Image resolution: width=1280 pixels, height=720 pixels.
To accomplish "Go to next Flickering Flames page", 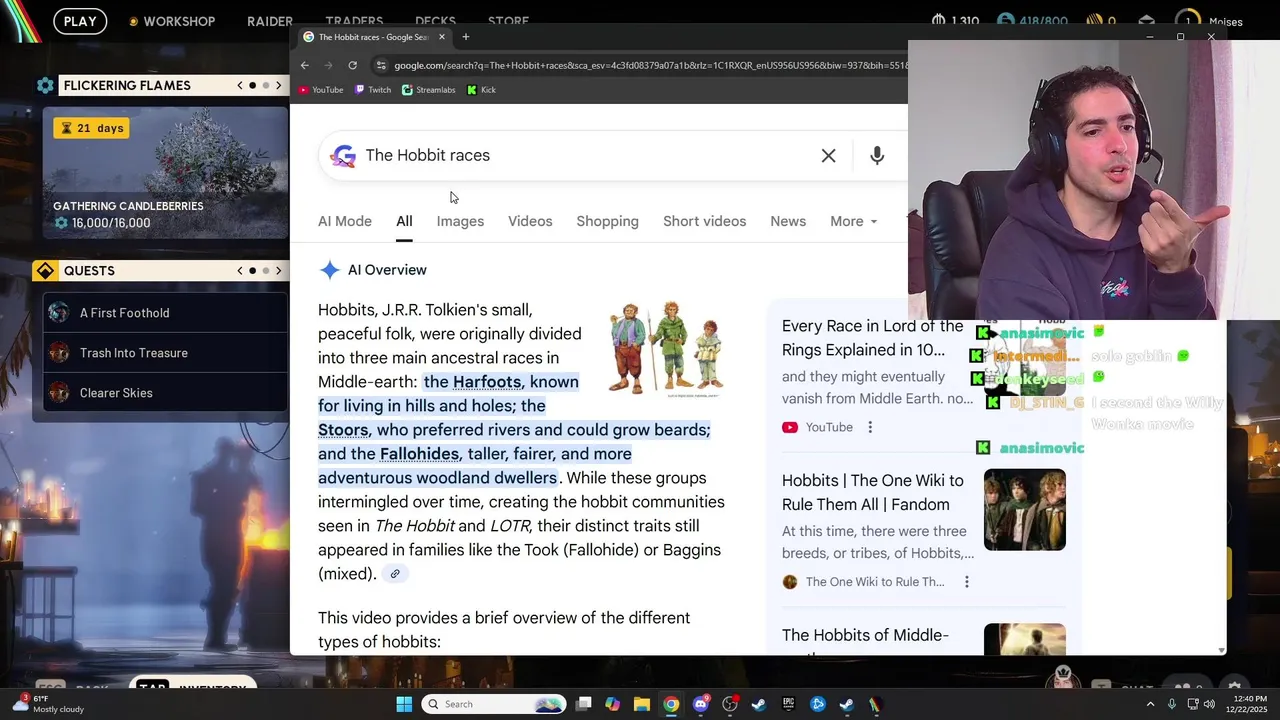I will (278, 85).
